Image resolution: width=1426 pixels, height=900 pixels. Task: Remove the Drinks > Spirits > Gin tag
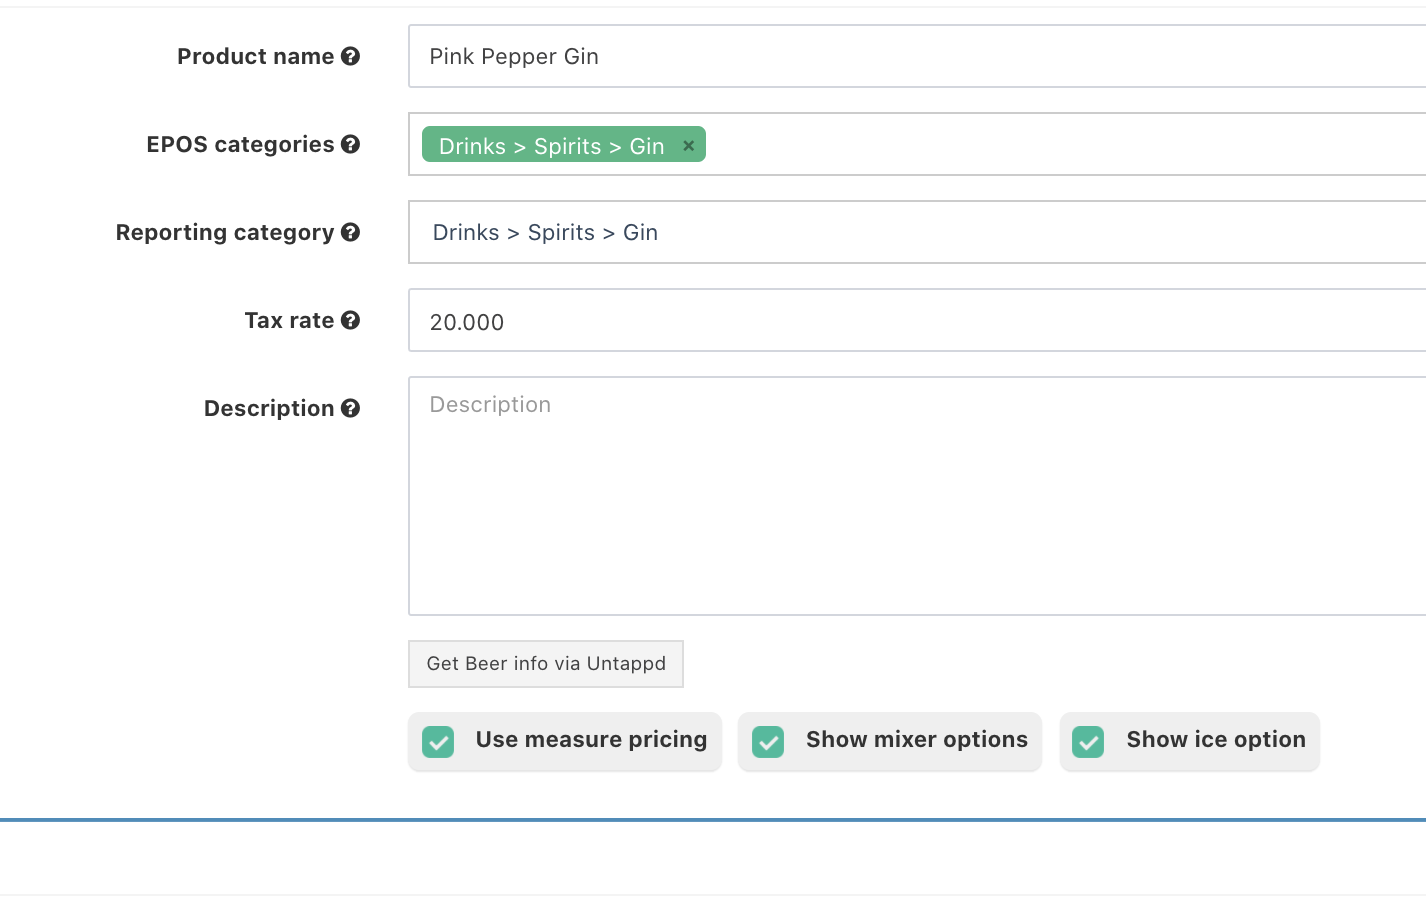[x=688, y=146]
